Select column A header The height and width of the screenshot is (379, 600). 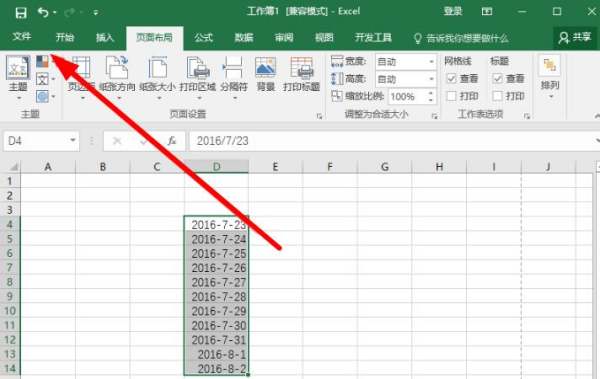coord(48,167)
